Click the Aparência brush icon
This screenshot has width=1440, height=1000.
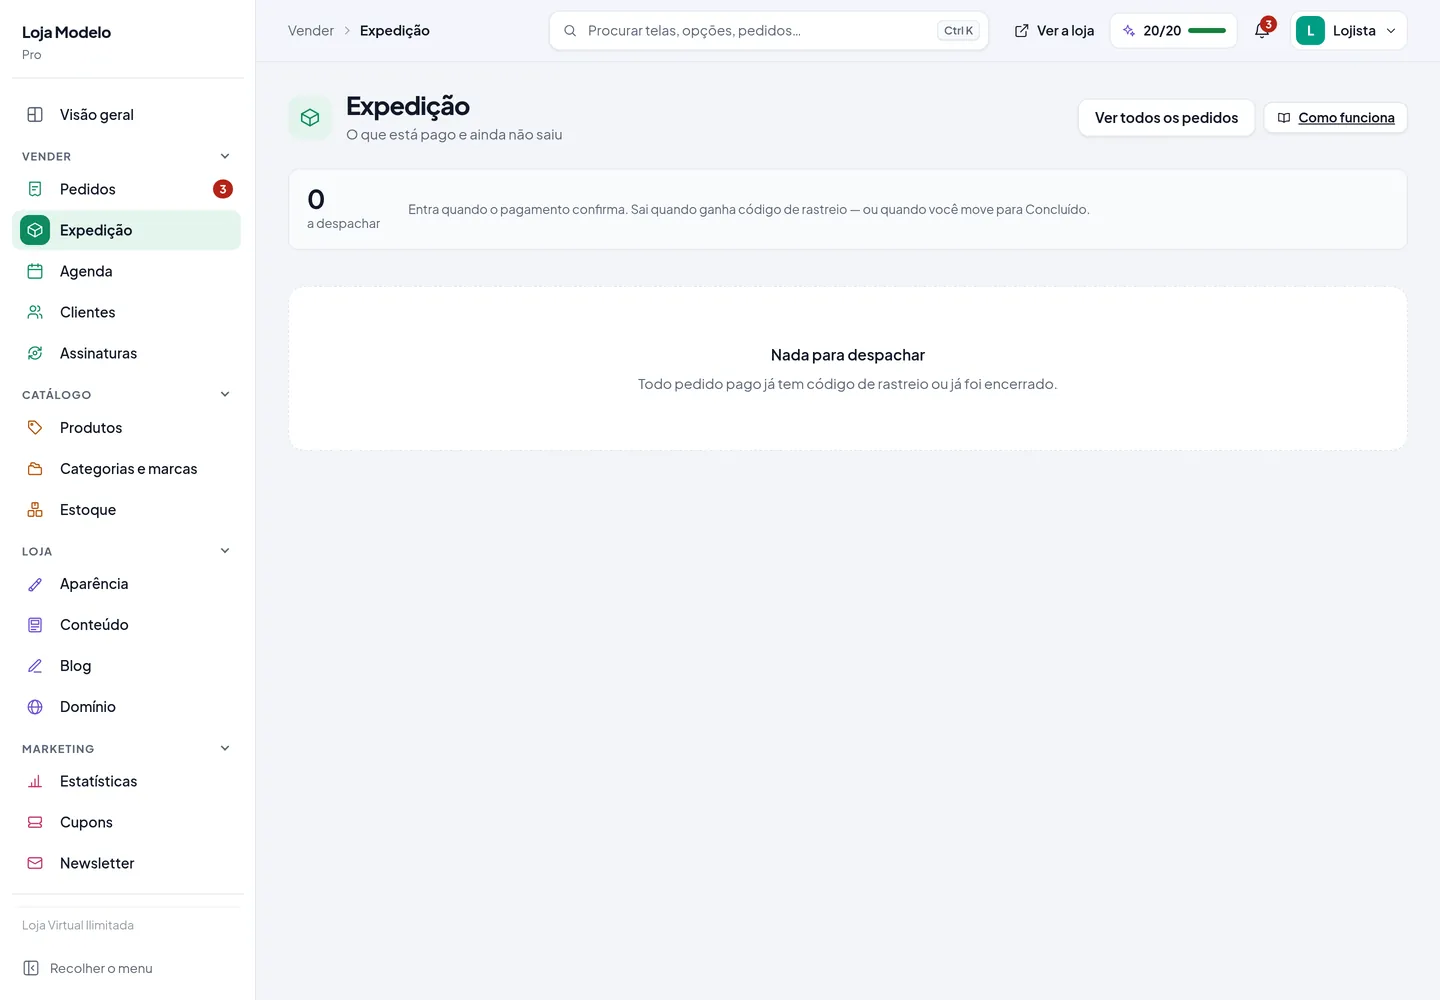(35, 584)
